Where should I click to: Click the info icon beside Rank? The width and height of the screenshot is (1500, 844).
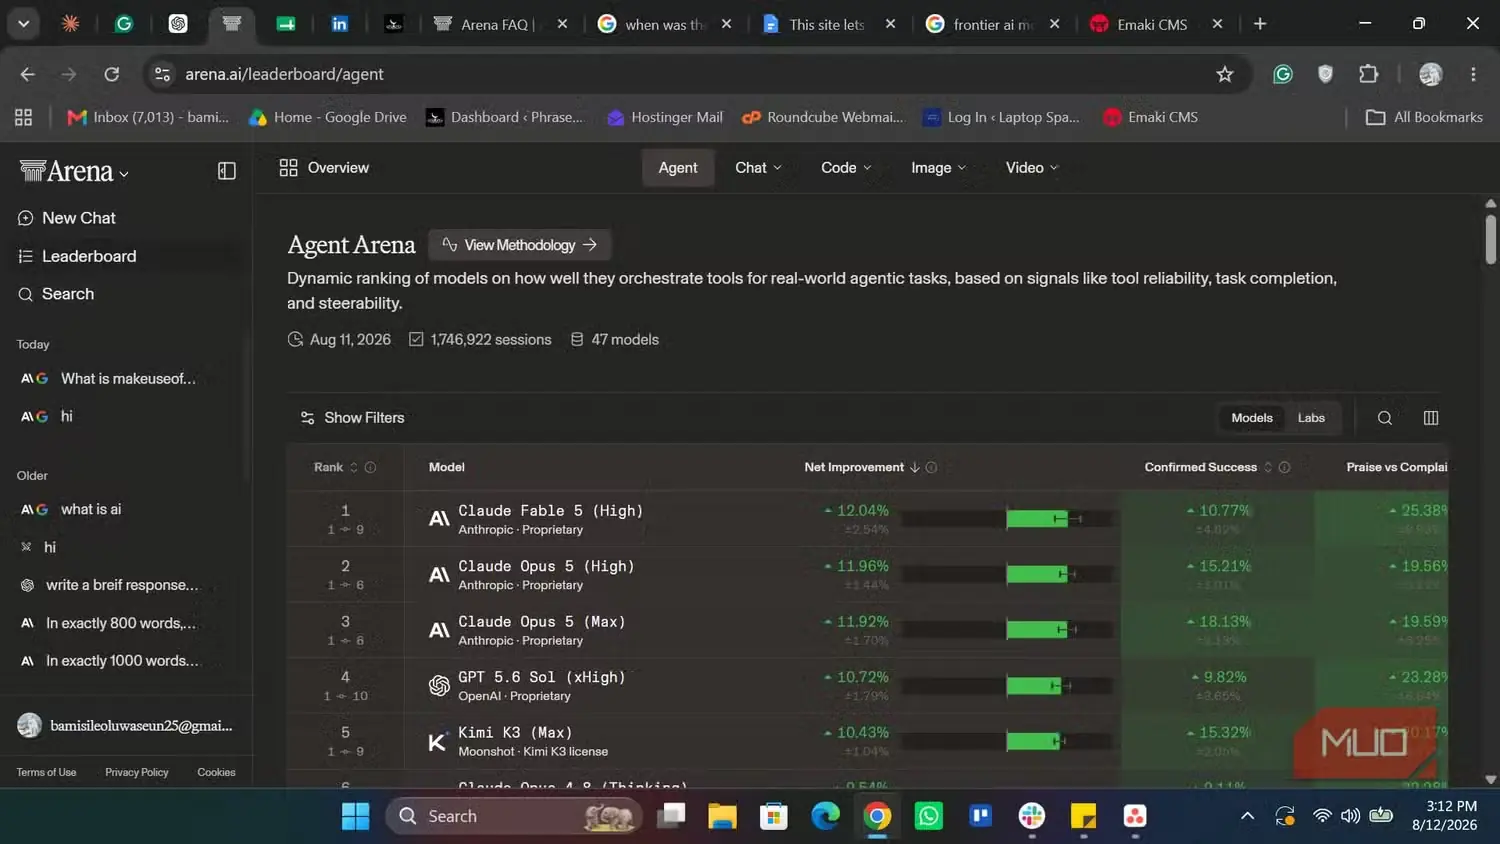[370, 467]
